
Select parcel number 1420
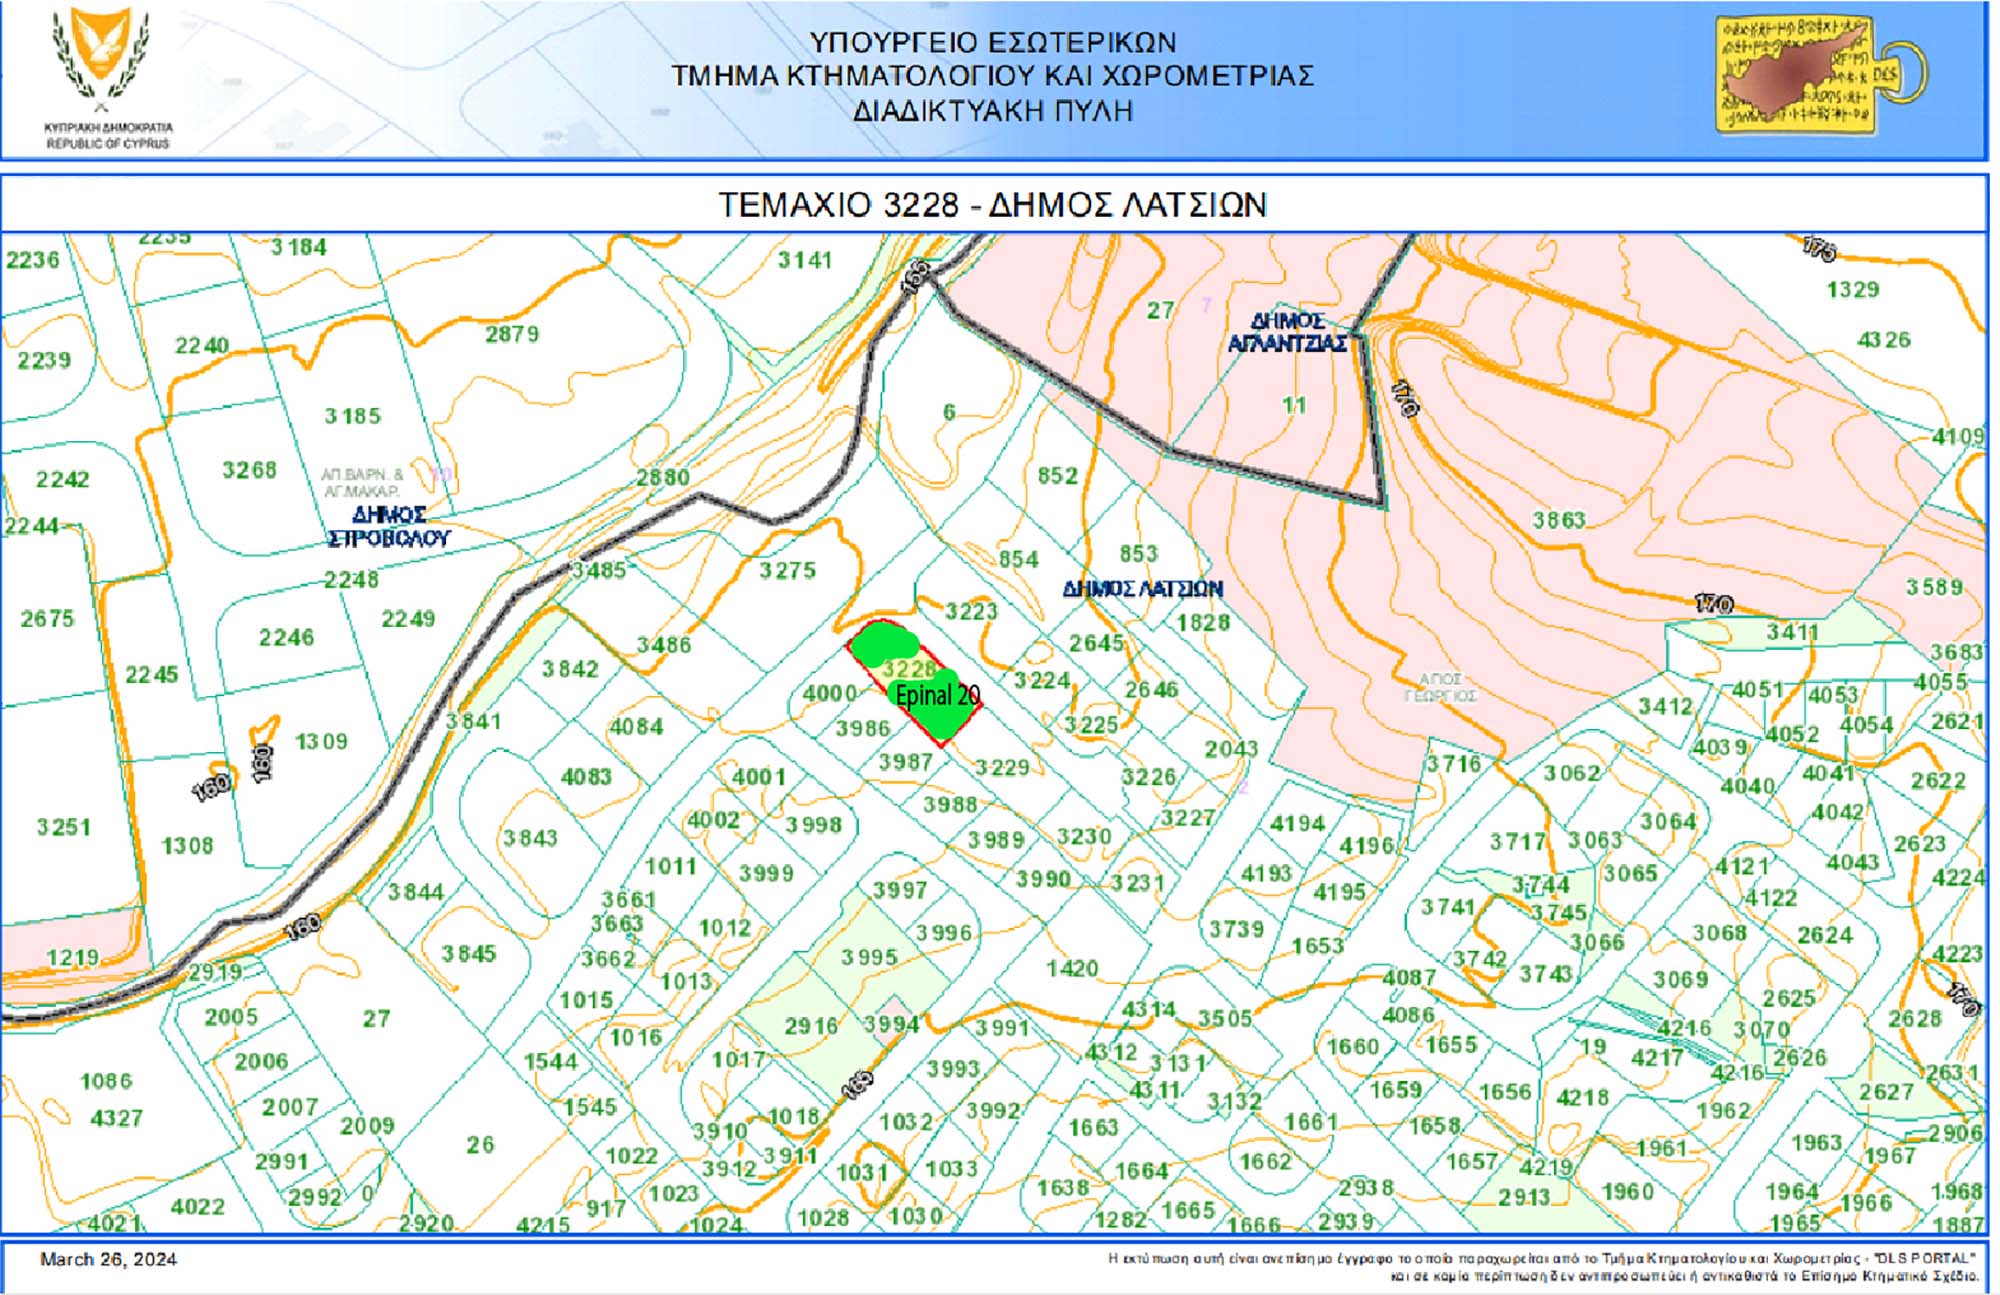[x=1072, y=968]
